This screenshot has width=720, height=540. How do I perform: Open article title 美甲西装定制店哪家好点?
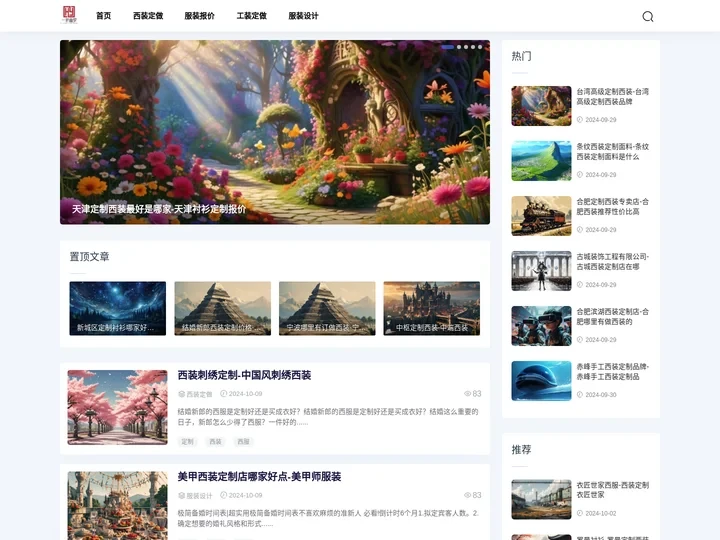pyautogui.click(x=259, y=477)
